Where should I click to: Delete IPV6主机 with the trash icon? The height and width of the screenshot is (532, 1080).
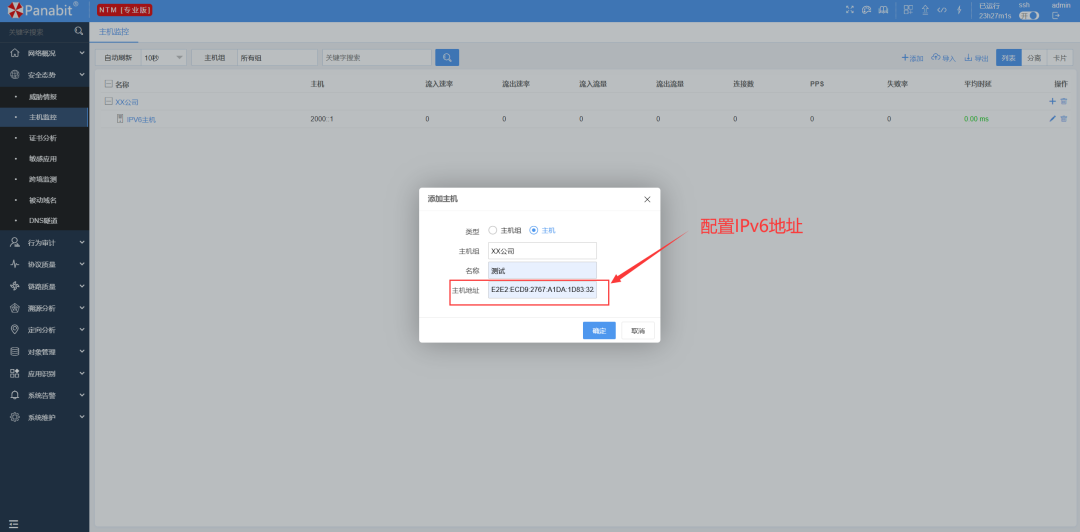click(1063, 119)
